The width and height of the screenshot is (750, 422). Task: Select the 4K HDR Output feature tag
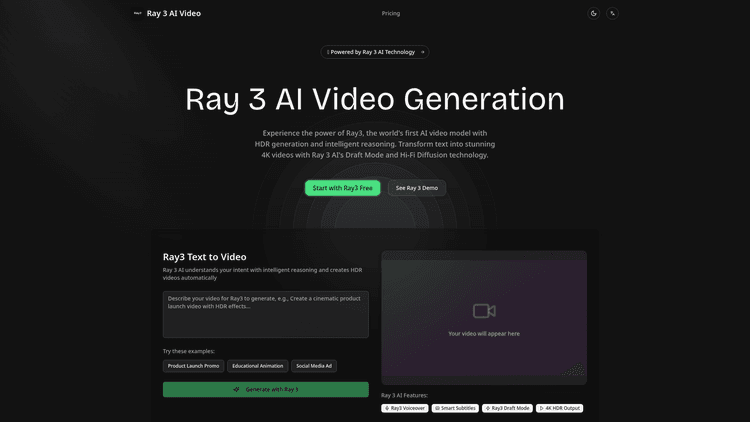tap(559, 408)
